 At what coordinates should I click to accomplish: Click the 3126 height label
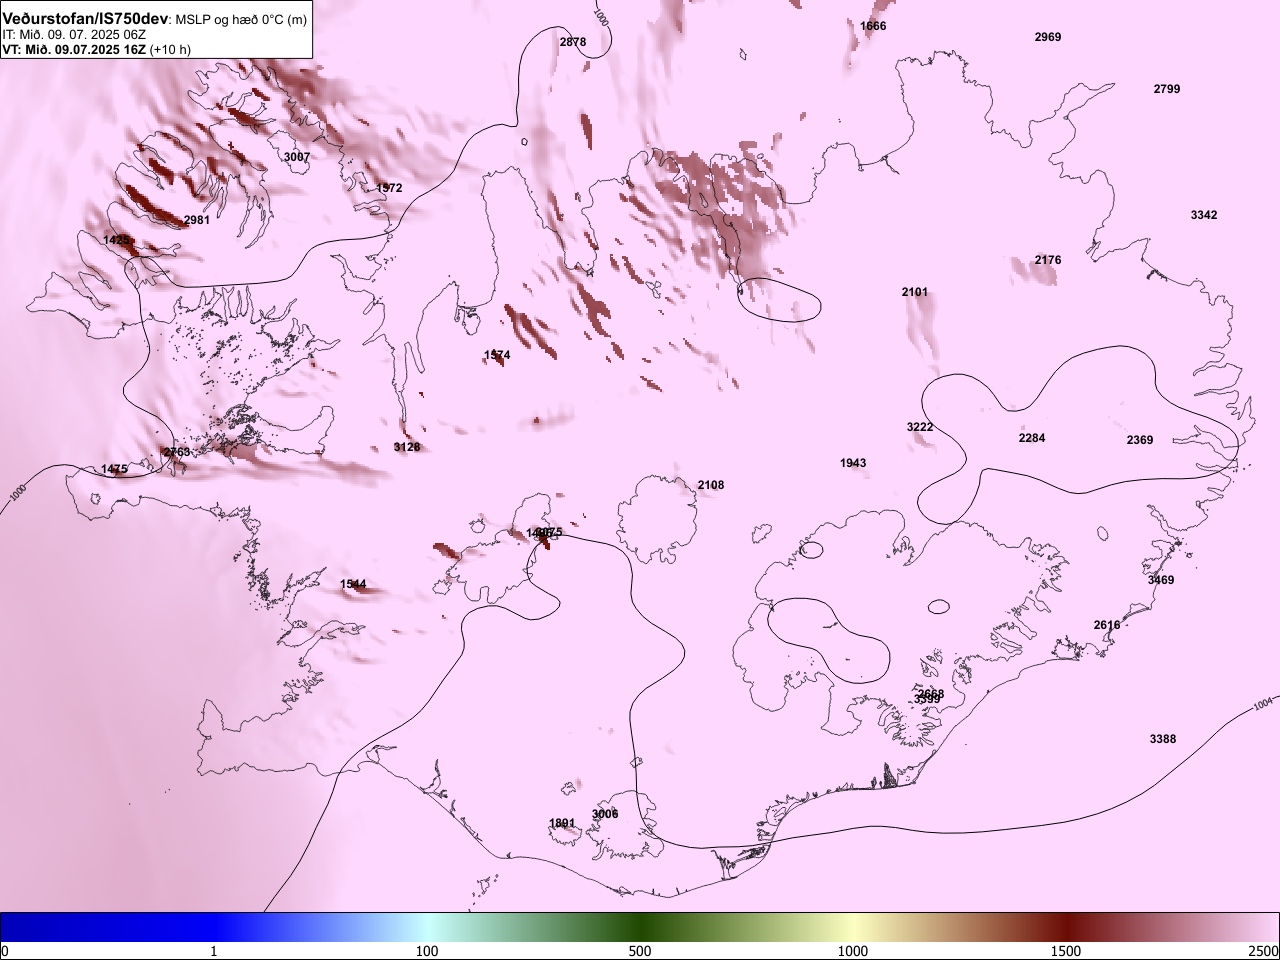pos(407,447)
